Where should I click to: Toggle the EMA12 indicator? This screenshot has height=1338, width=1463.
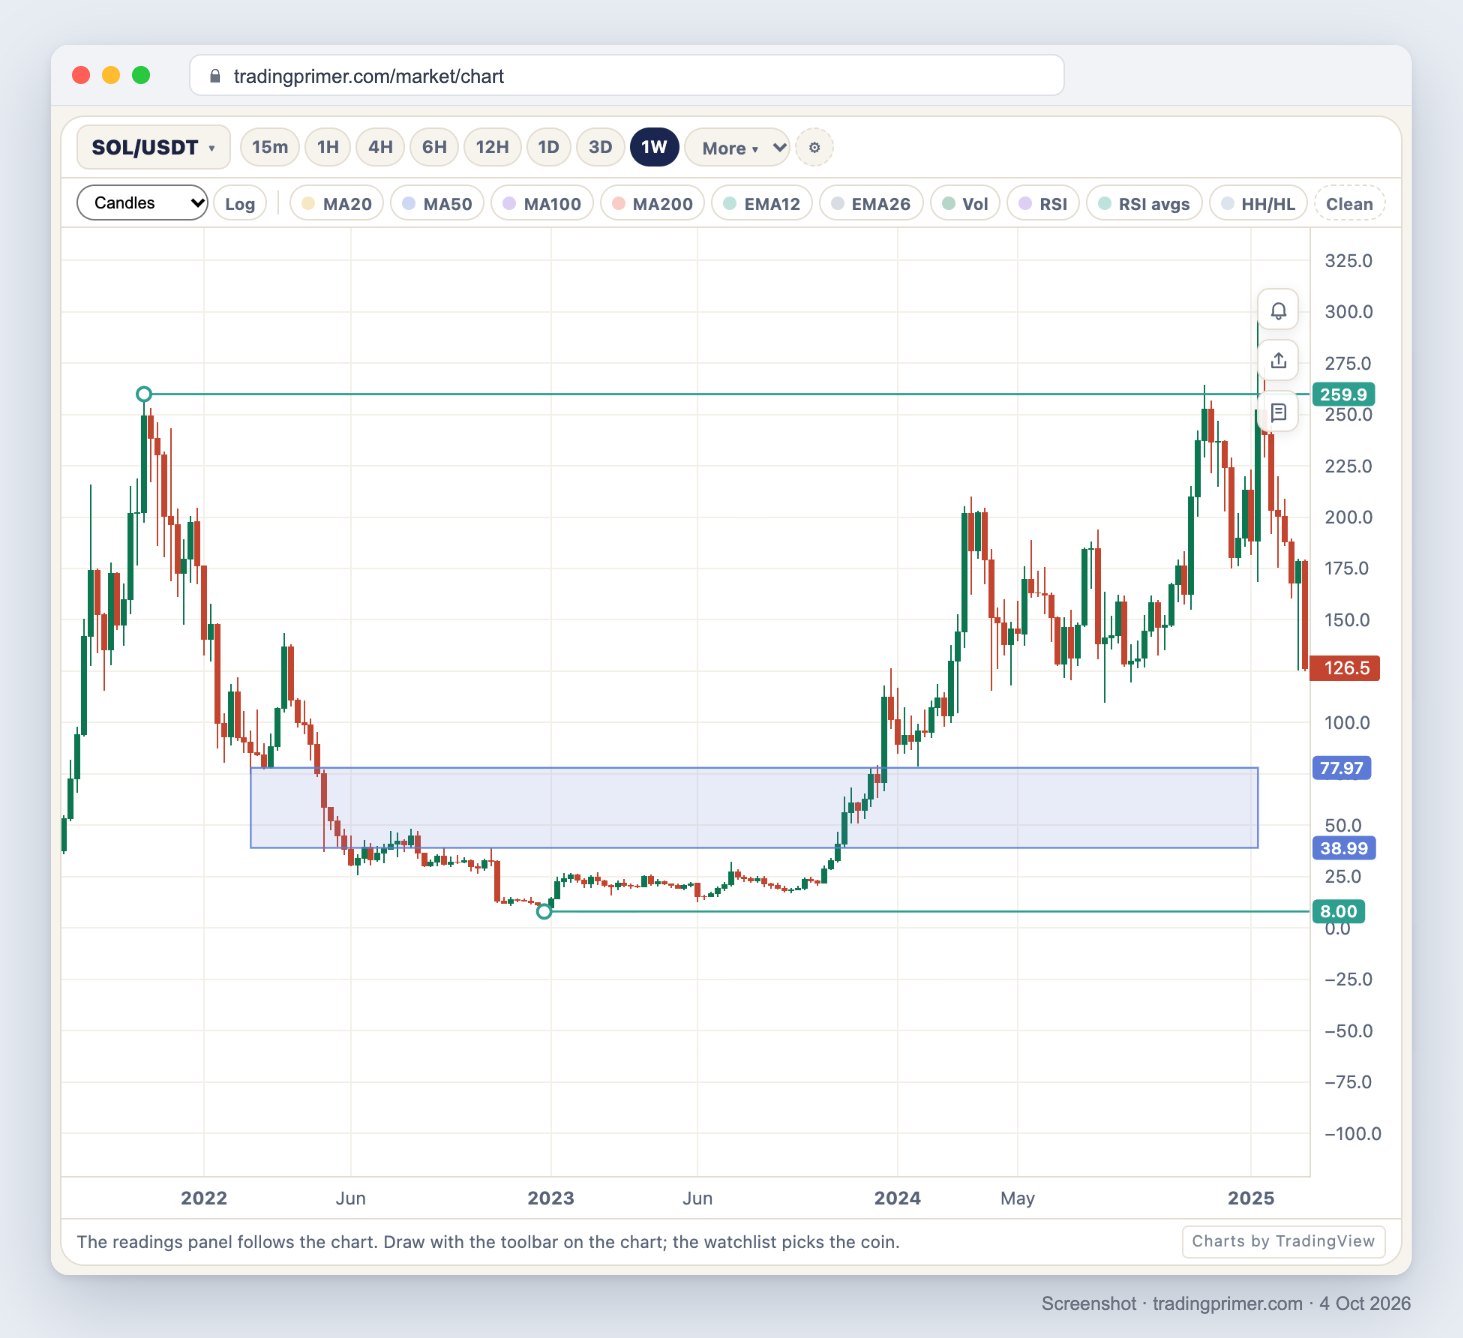[x=762, y=204]
